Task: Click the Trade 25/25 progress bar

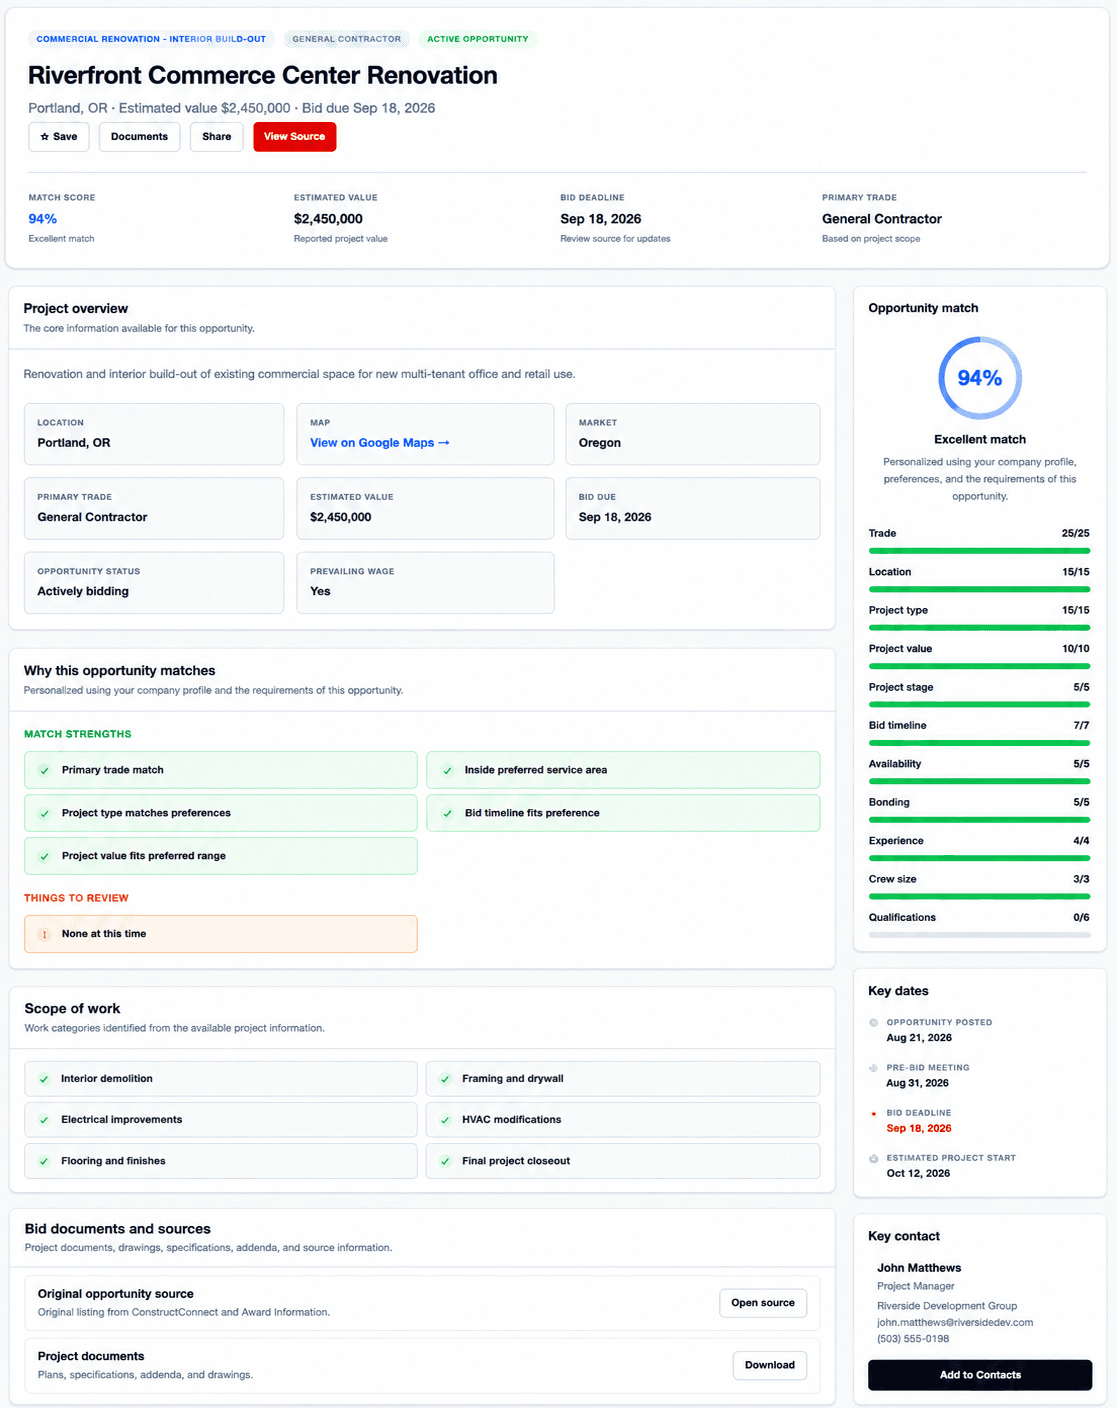Action: [979, 551]
